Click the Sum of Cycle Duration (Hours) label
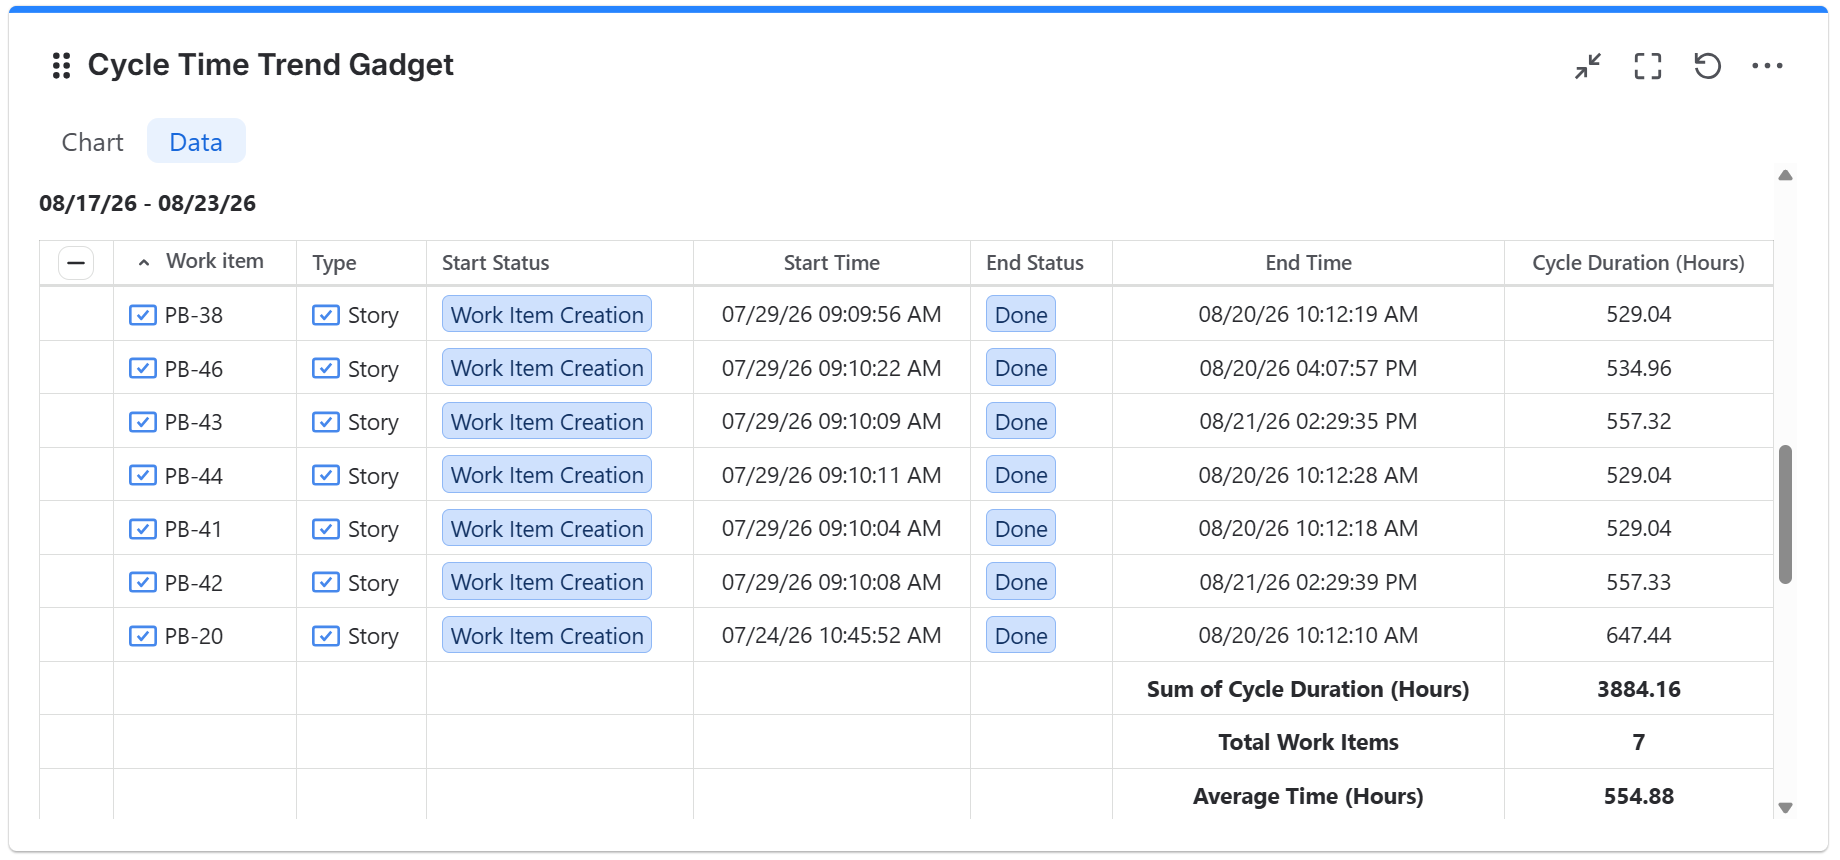The height and width of the screenshot is (860, 1840). (1308, 689)
